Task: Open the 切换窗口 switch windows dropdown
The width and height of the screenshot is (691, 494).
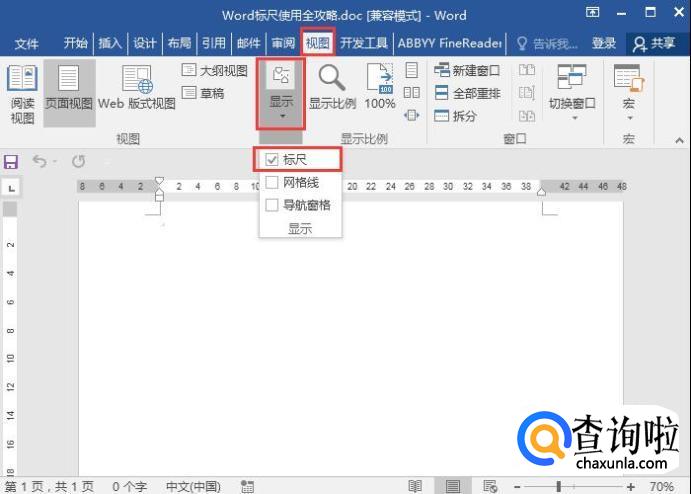Action: click(x=572, y=91)
